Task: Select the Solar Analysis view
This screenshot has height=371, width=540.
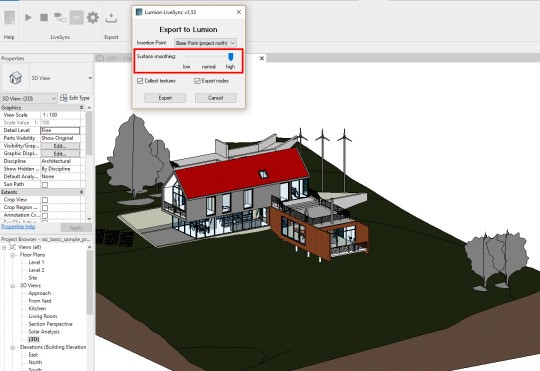Action: pos(44,332)
